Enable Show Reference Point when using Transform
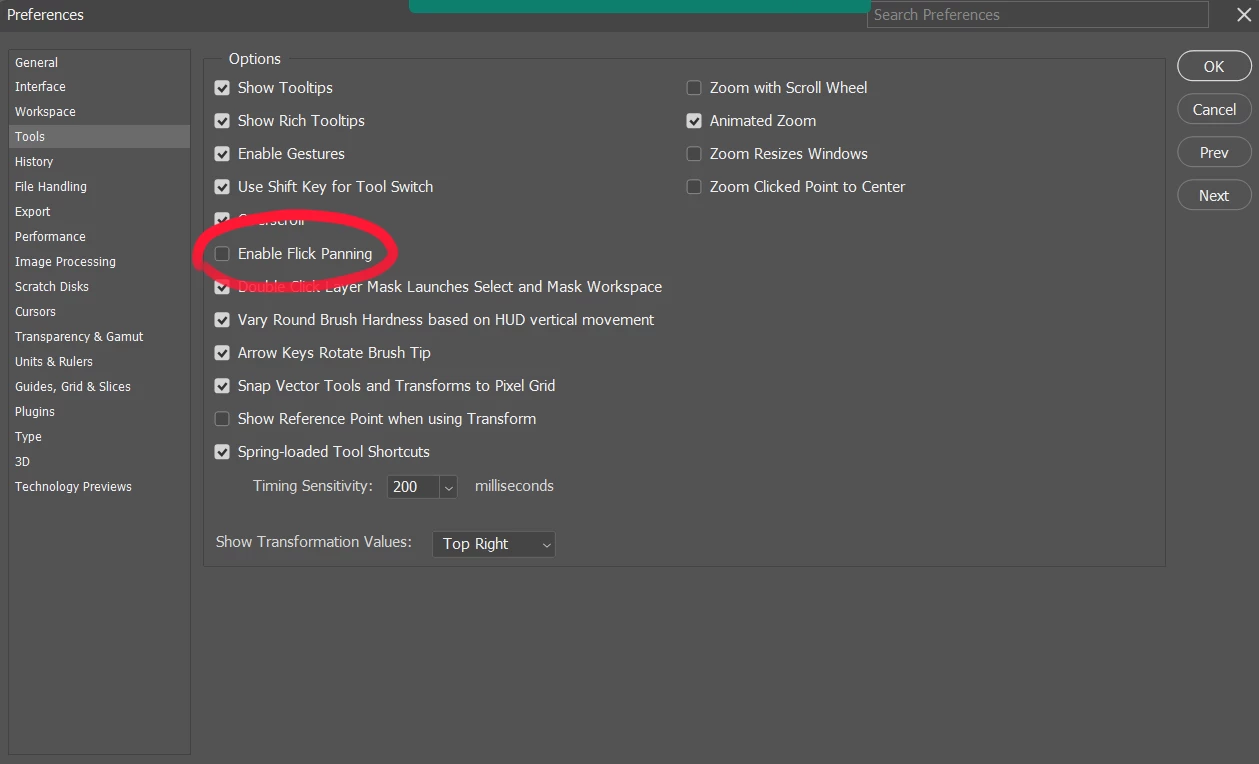This screenshot has height=764, width=1259. point(222,419)
